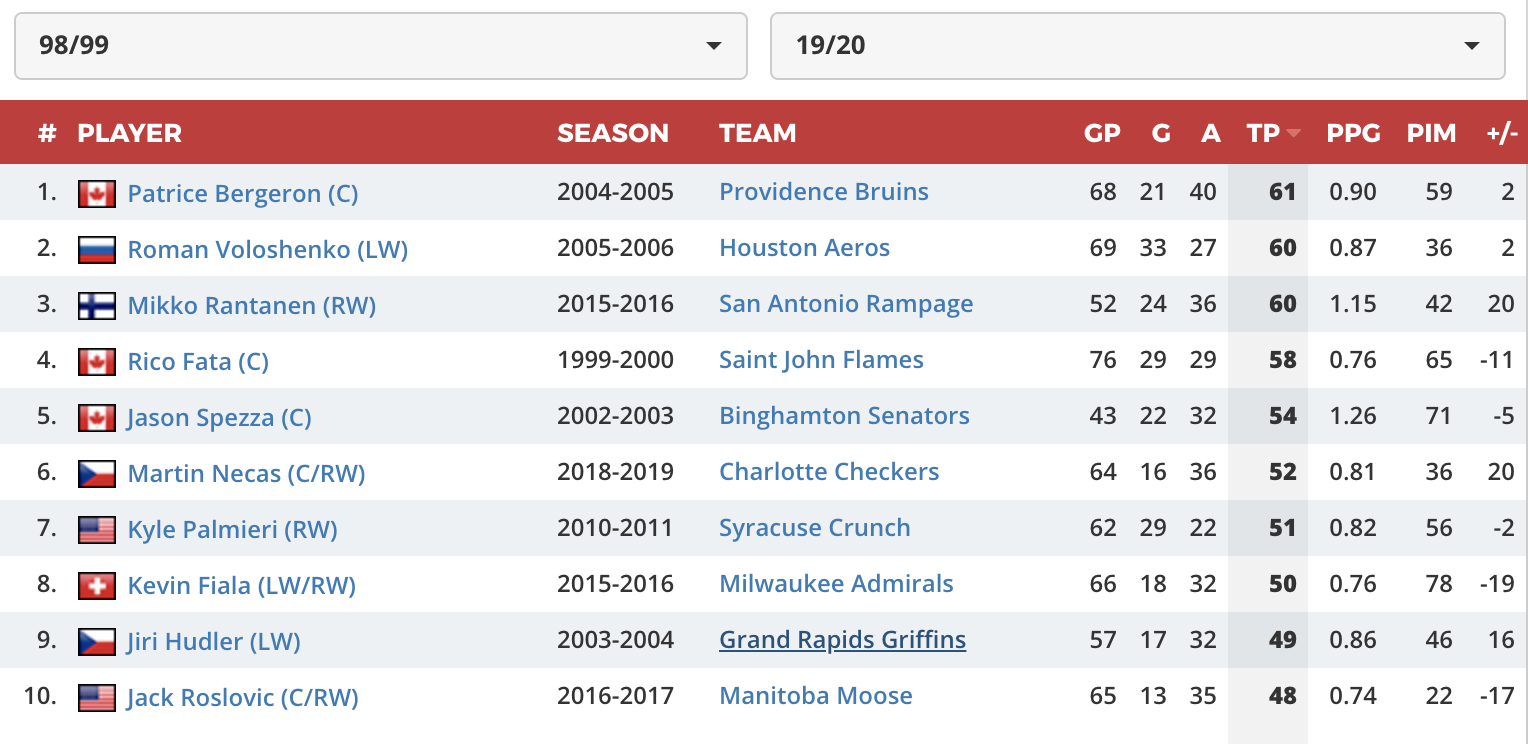Visit the Providence Bruins team page

tap(824, 192)
